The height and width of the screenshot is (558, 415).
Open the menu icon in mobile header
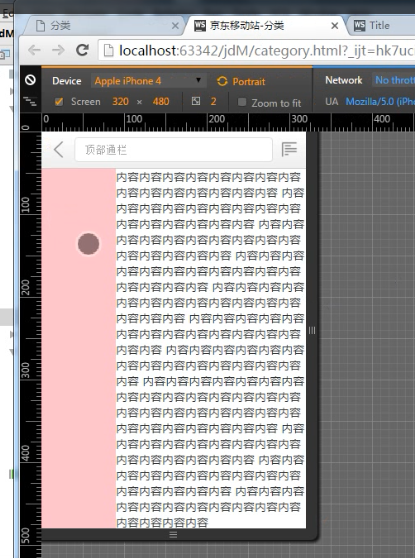tap(289, 149)
